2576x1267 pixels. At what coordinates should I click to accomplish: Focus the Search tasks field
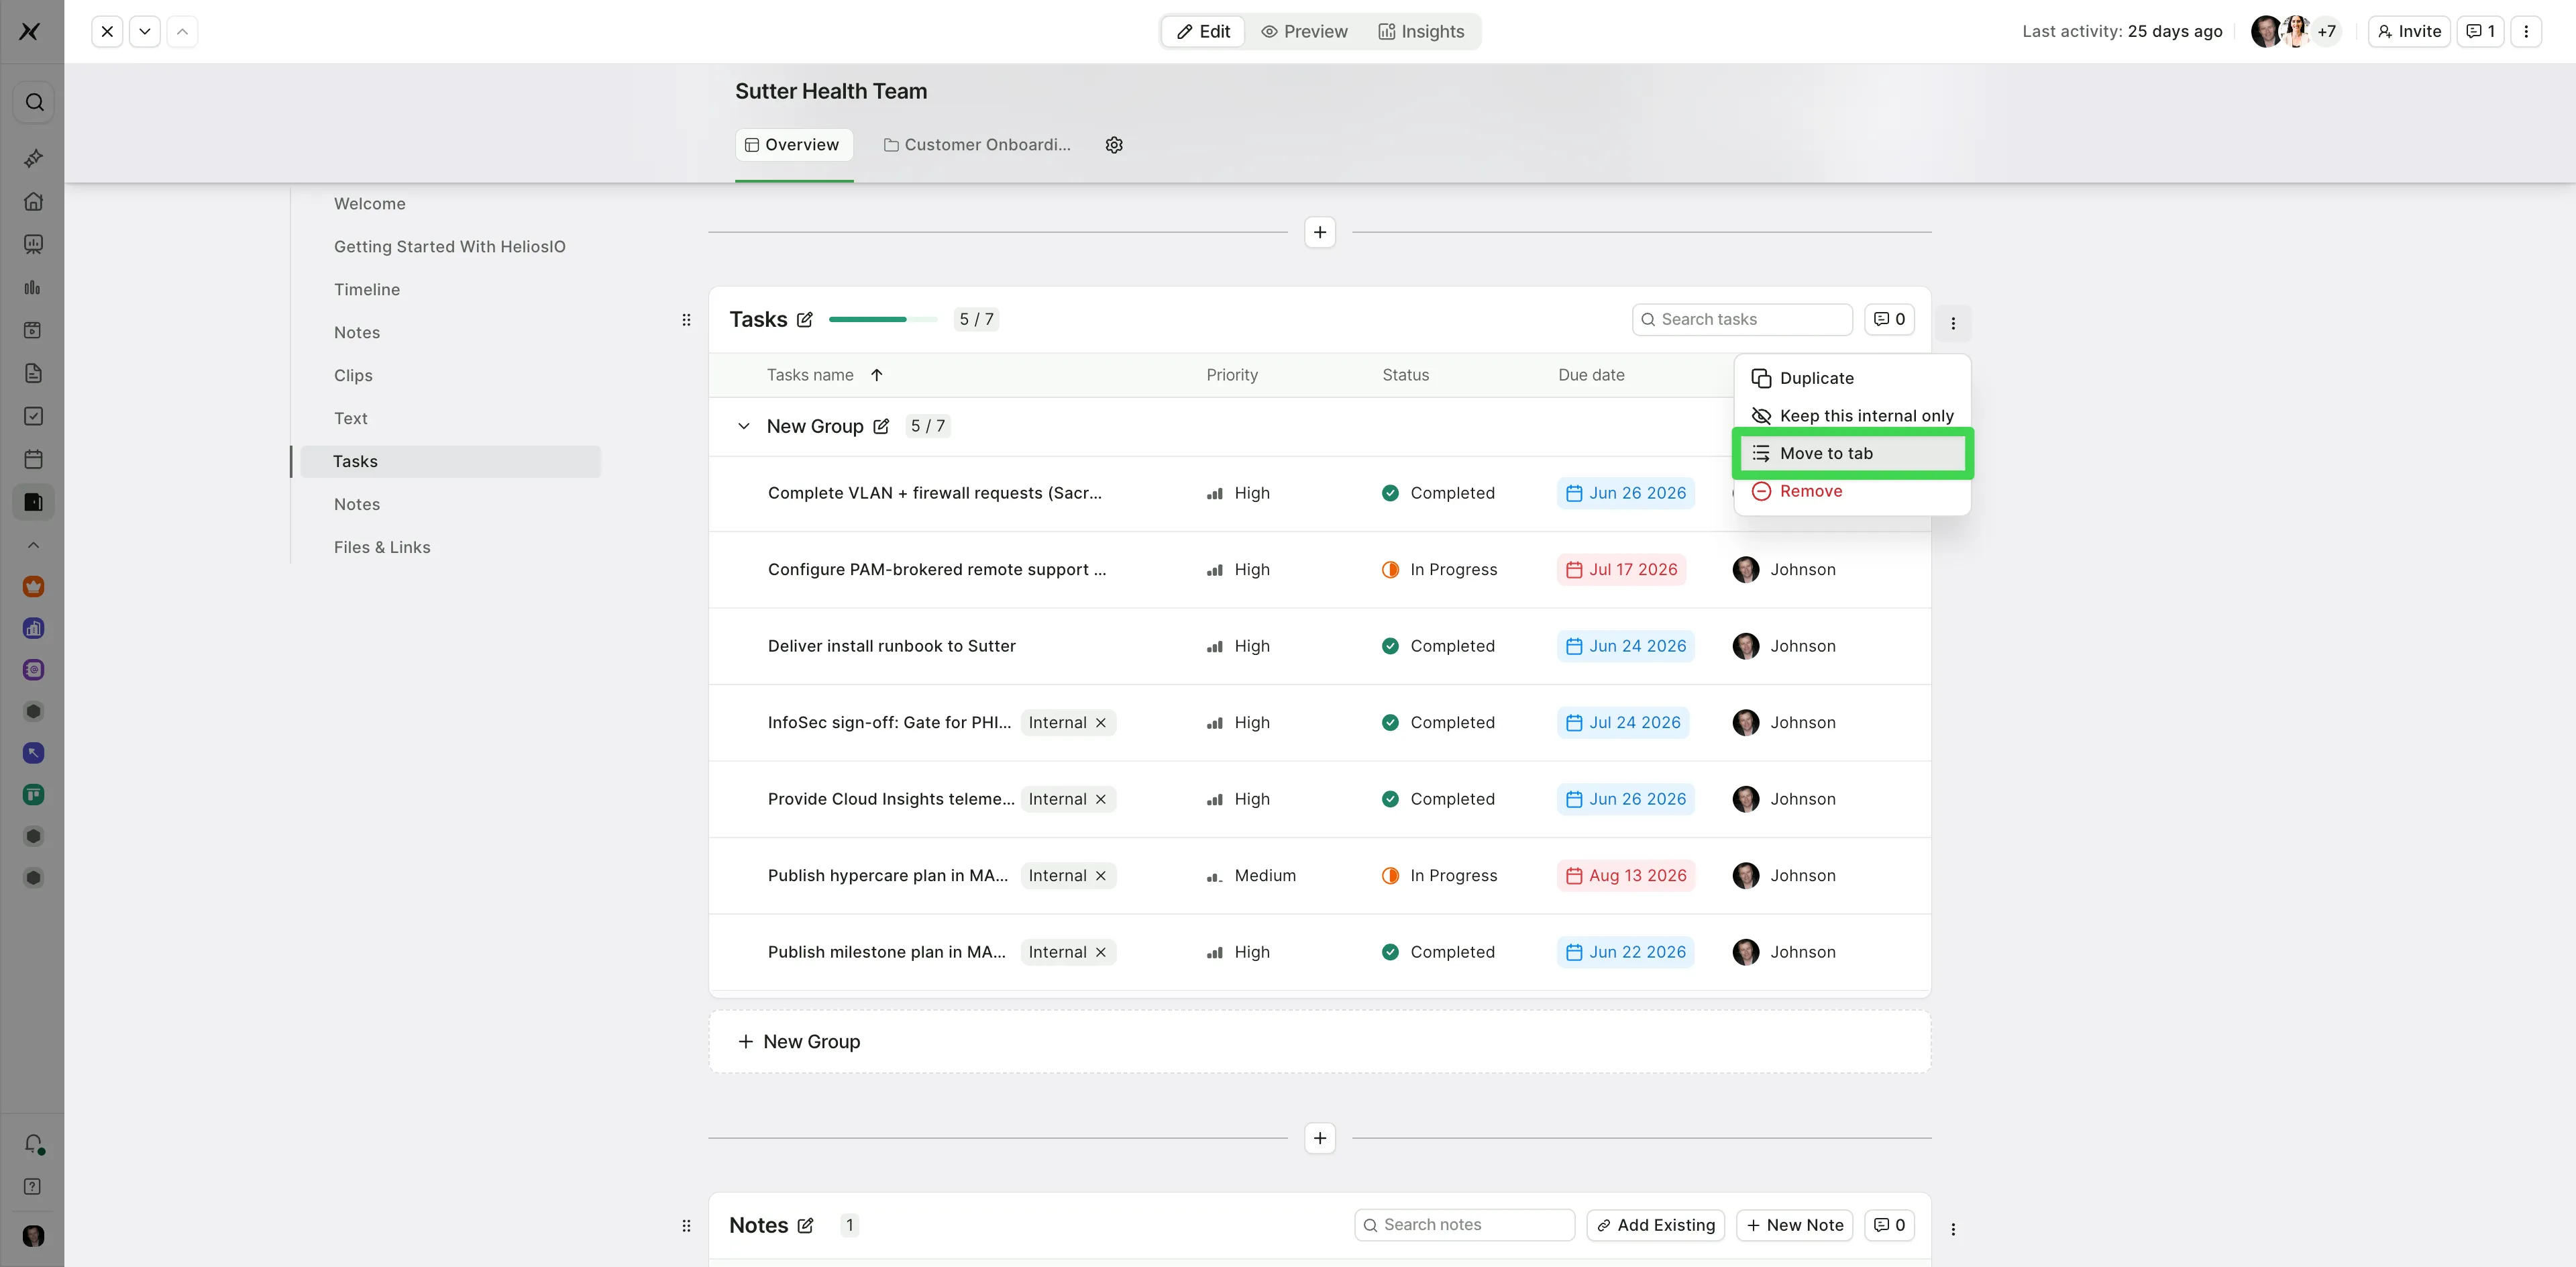pos(1742,319)
